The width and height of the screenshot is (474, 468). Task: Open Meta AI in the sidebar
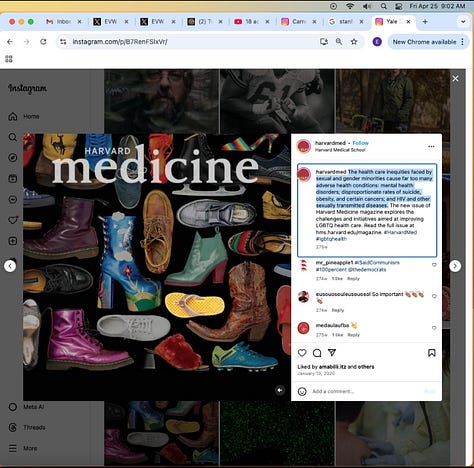26,407
